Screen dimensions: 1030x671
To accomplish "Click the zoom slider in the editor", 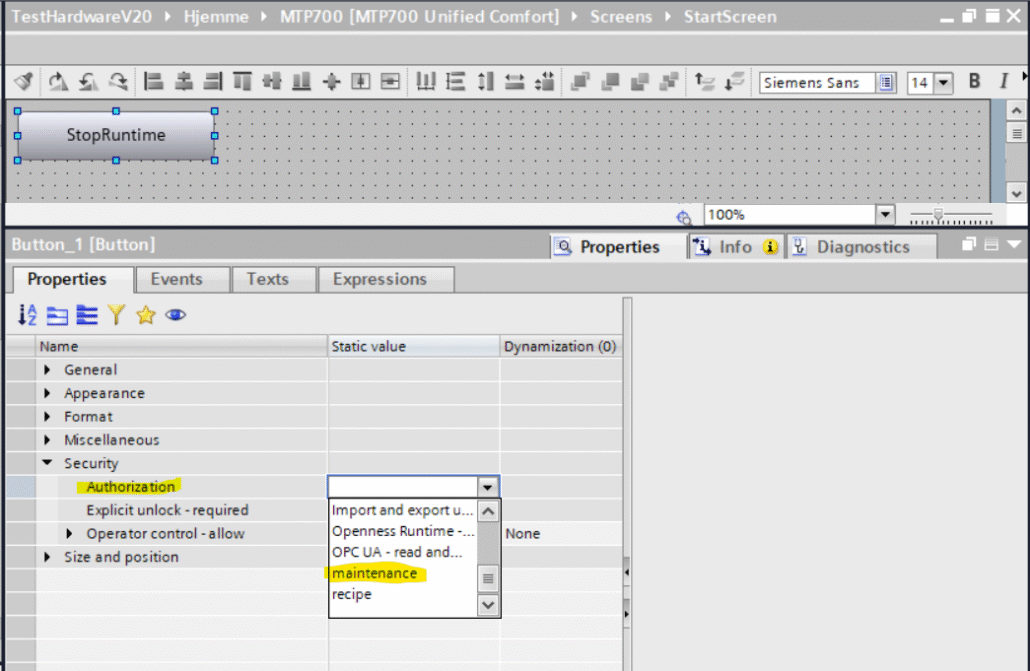I will point(938,215).
